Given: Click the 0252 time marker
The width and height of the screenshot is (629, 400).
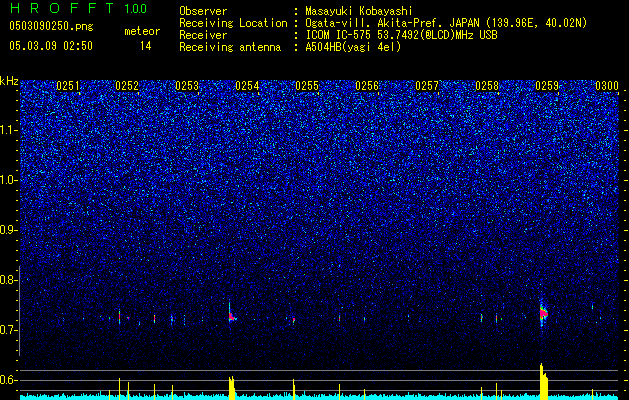Looking at the screenshot, I should pos(127,86).
